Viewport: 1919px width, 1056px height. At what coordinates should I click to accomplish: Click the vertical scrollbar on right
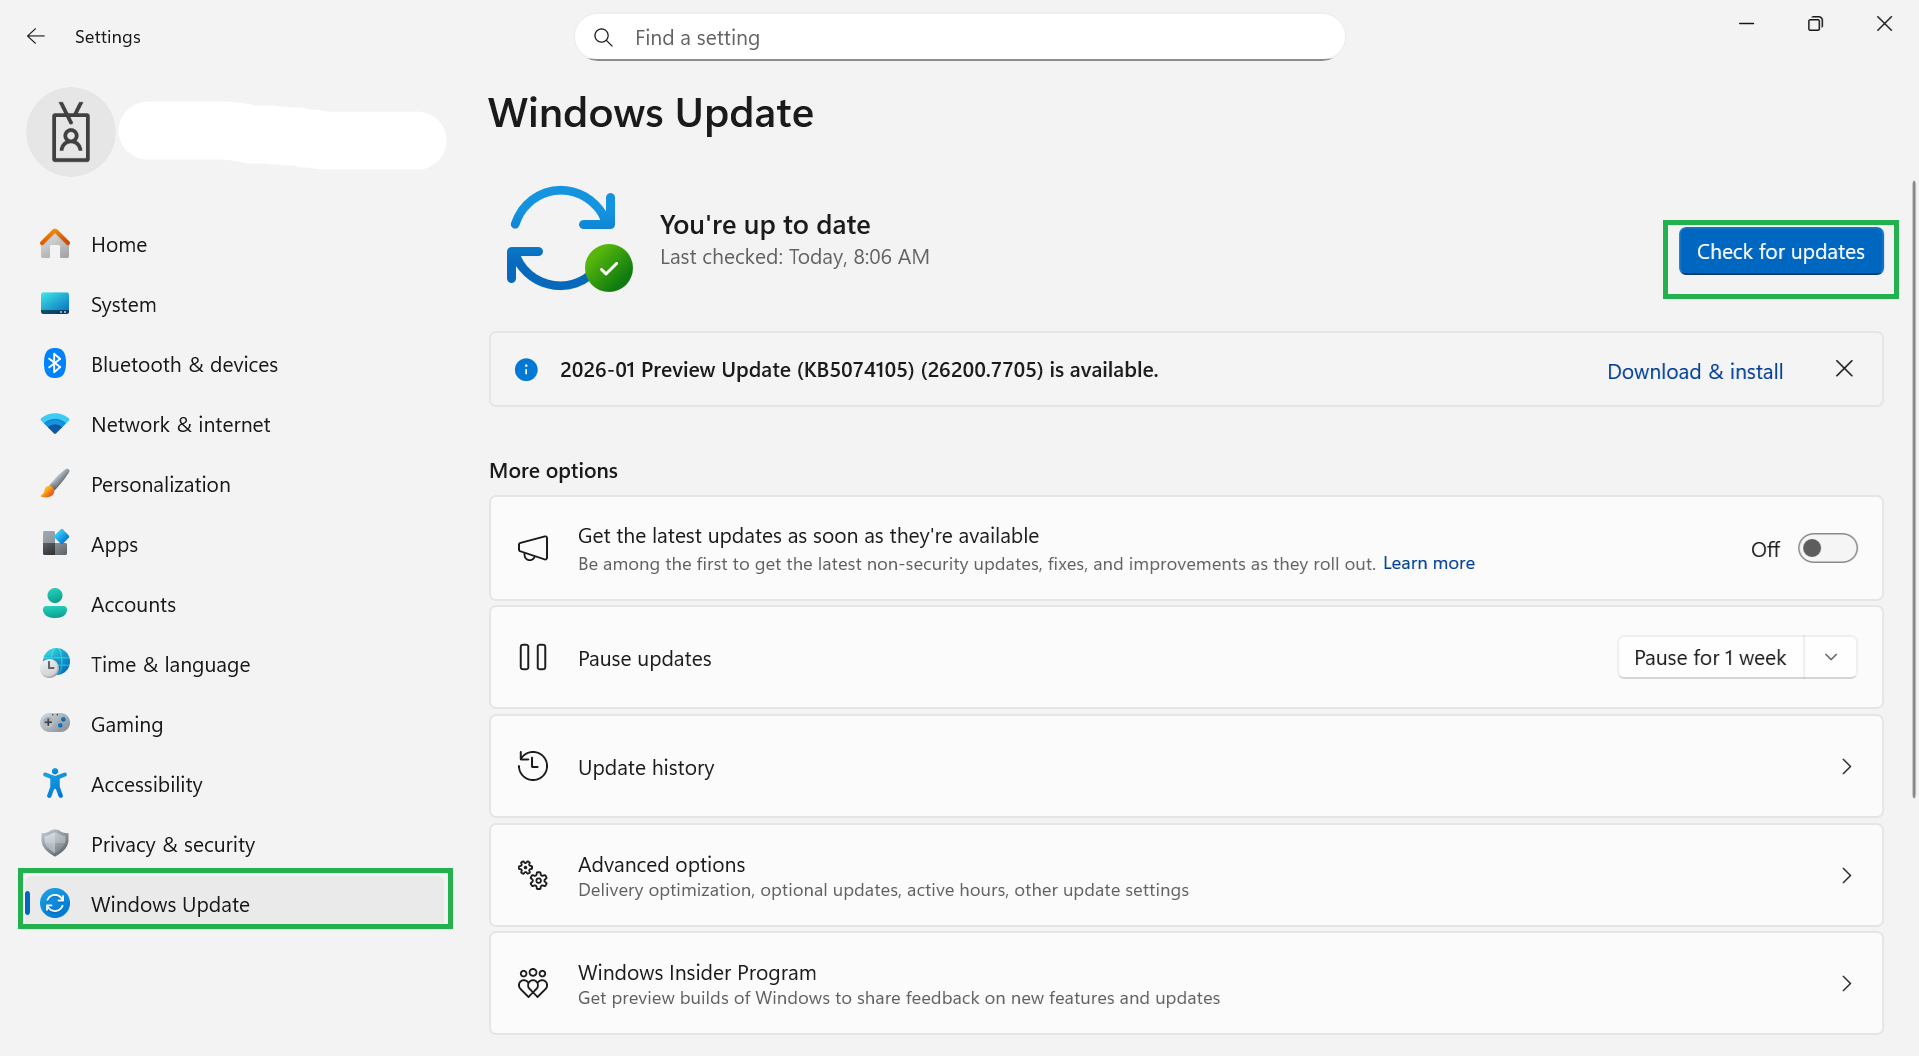[x=1914, y=488]
